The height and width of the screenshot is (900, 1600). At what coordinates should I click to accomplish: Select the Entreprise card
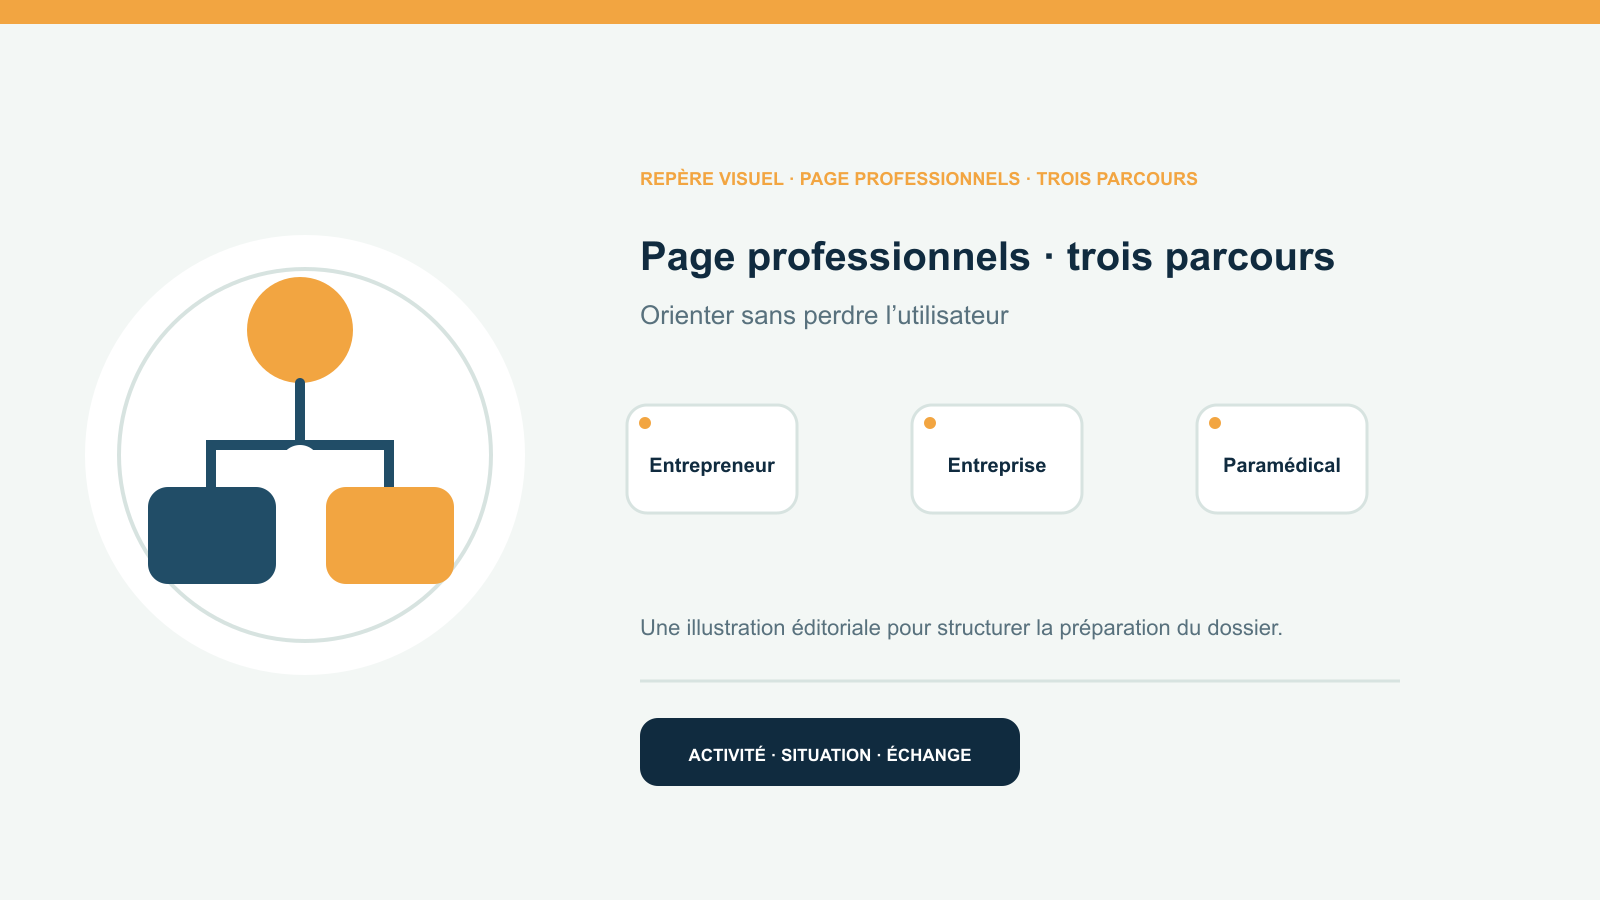(997, 459)
